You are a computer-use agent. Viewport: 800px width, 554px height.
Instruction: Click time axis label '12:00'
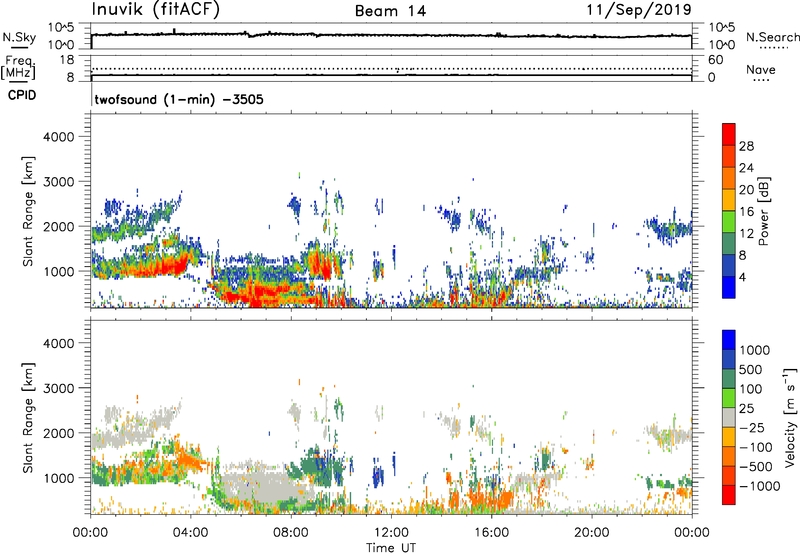(391, 533)
